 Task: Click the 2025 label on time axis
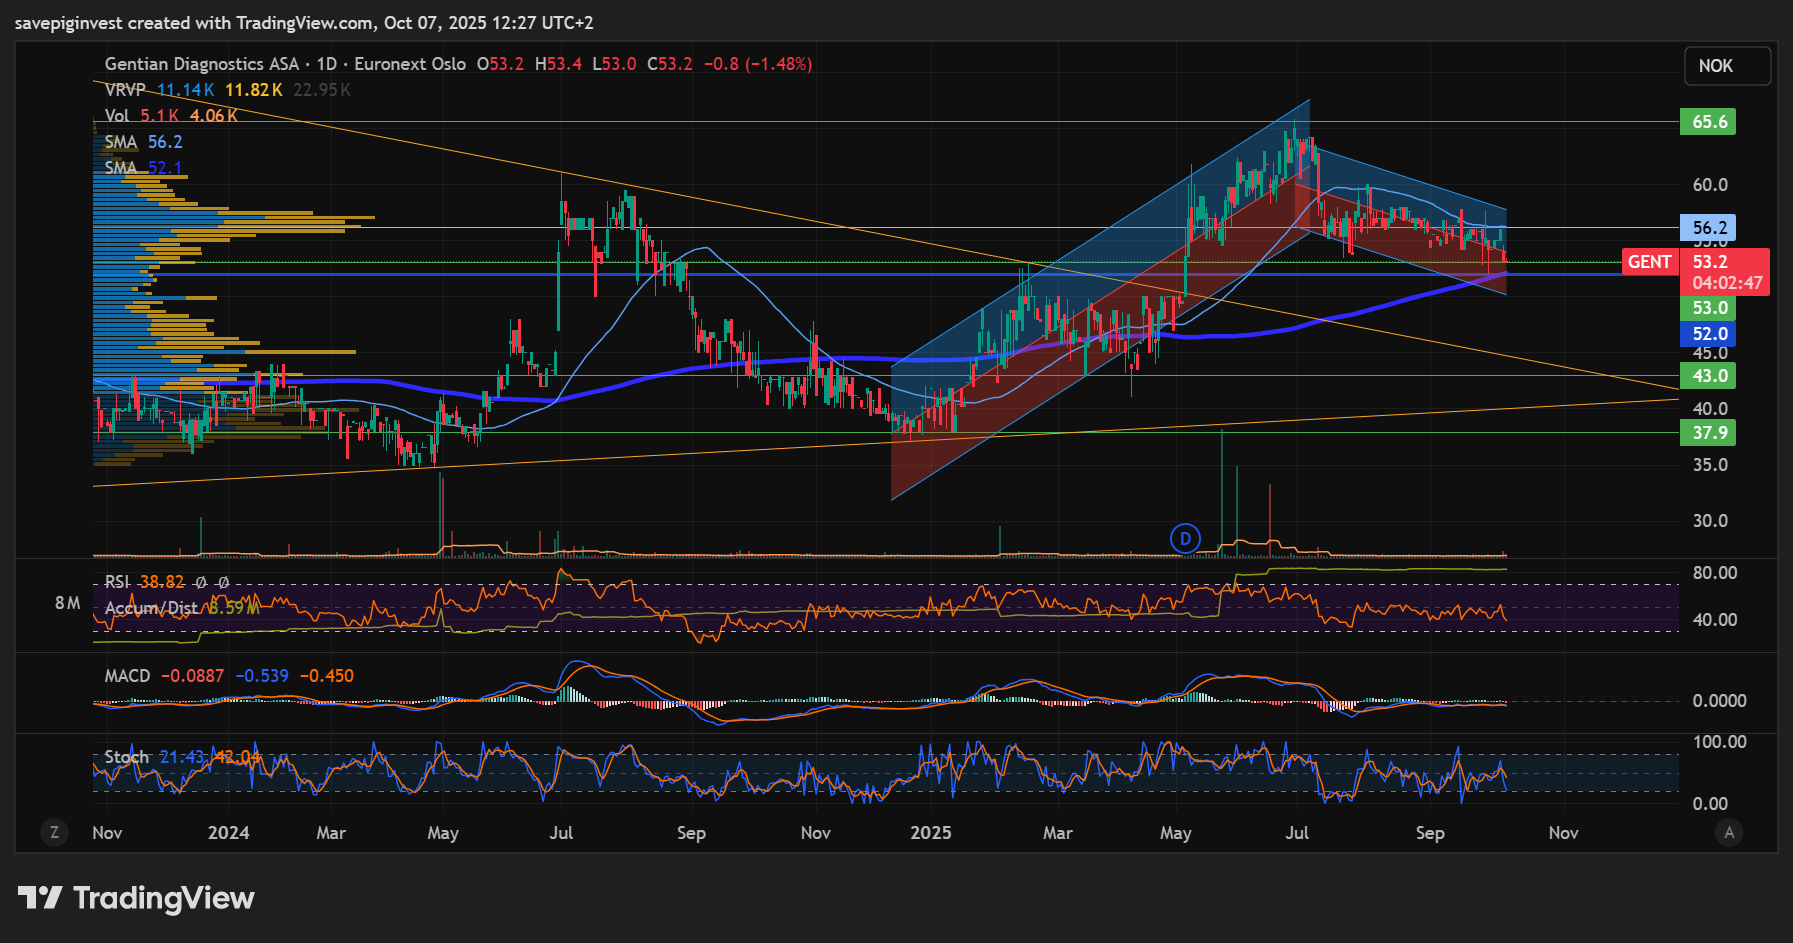pos(930,833)
